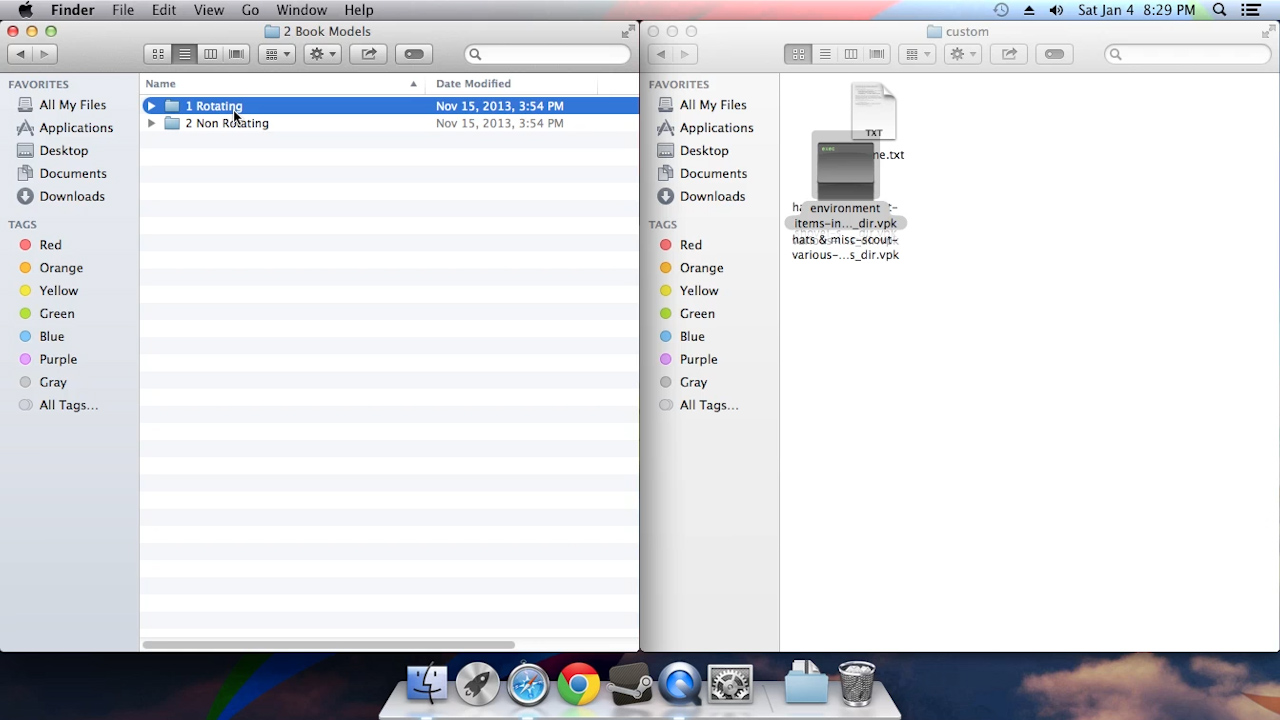The width and height of the screenshot is (1280, 720).
Task: Open Launchpad from the Dock
Action: click(x=478, y=685)
